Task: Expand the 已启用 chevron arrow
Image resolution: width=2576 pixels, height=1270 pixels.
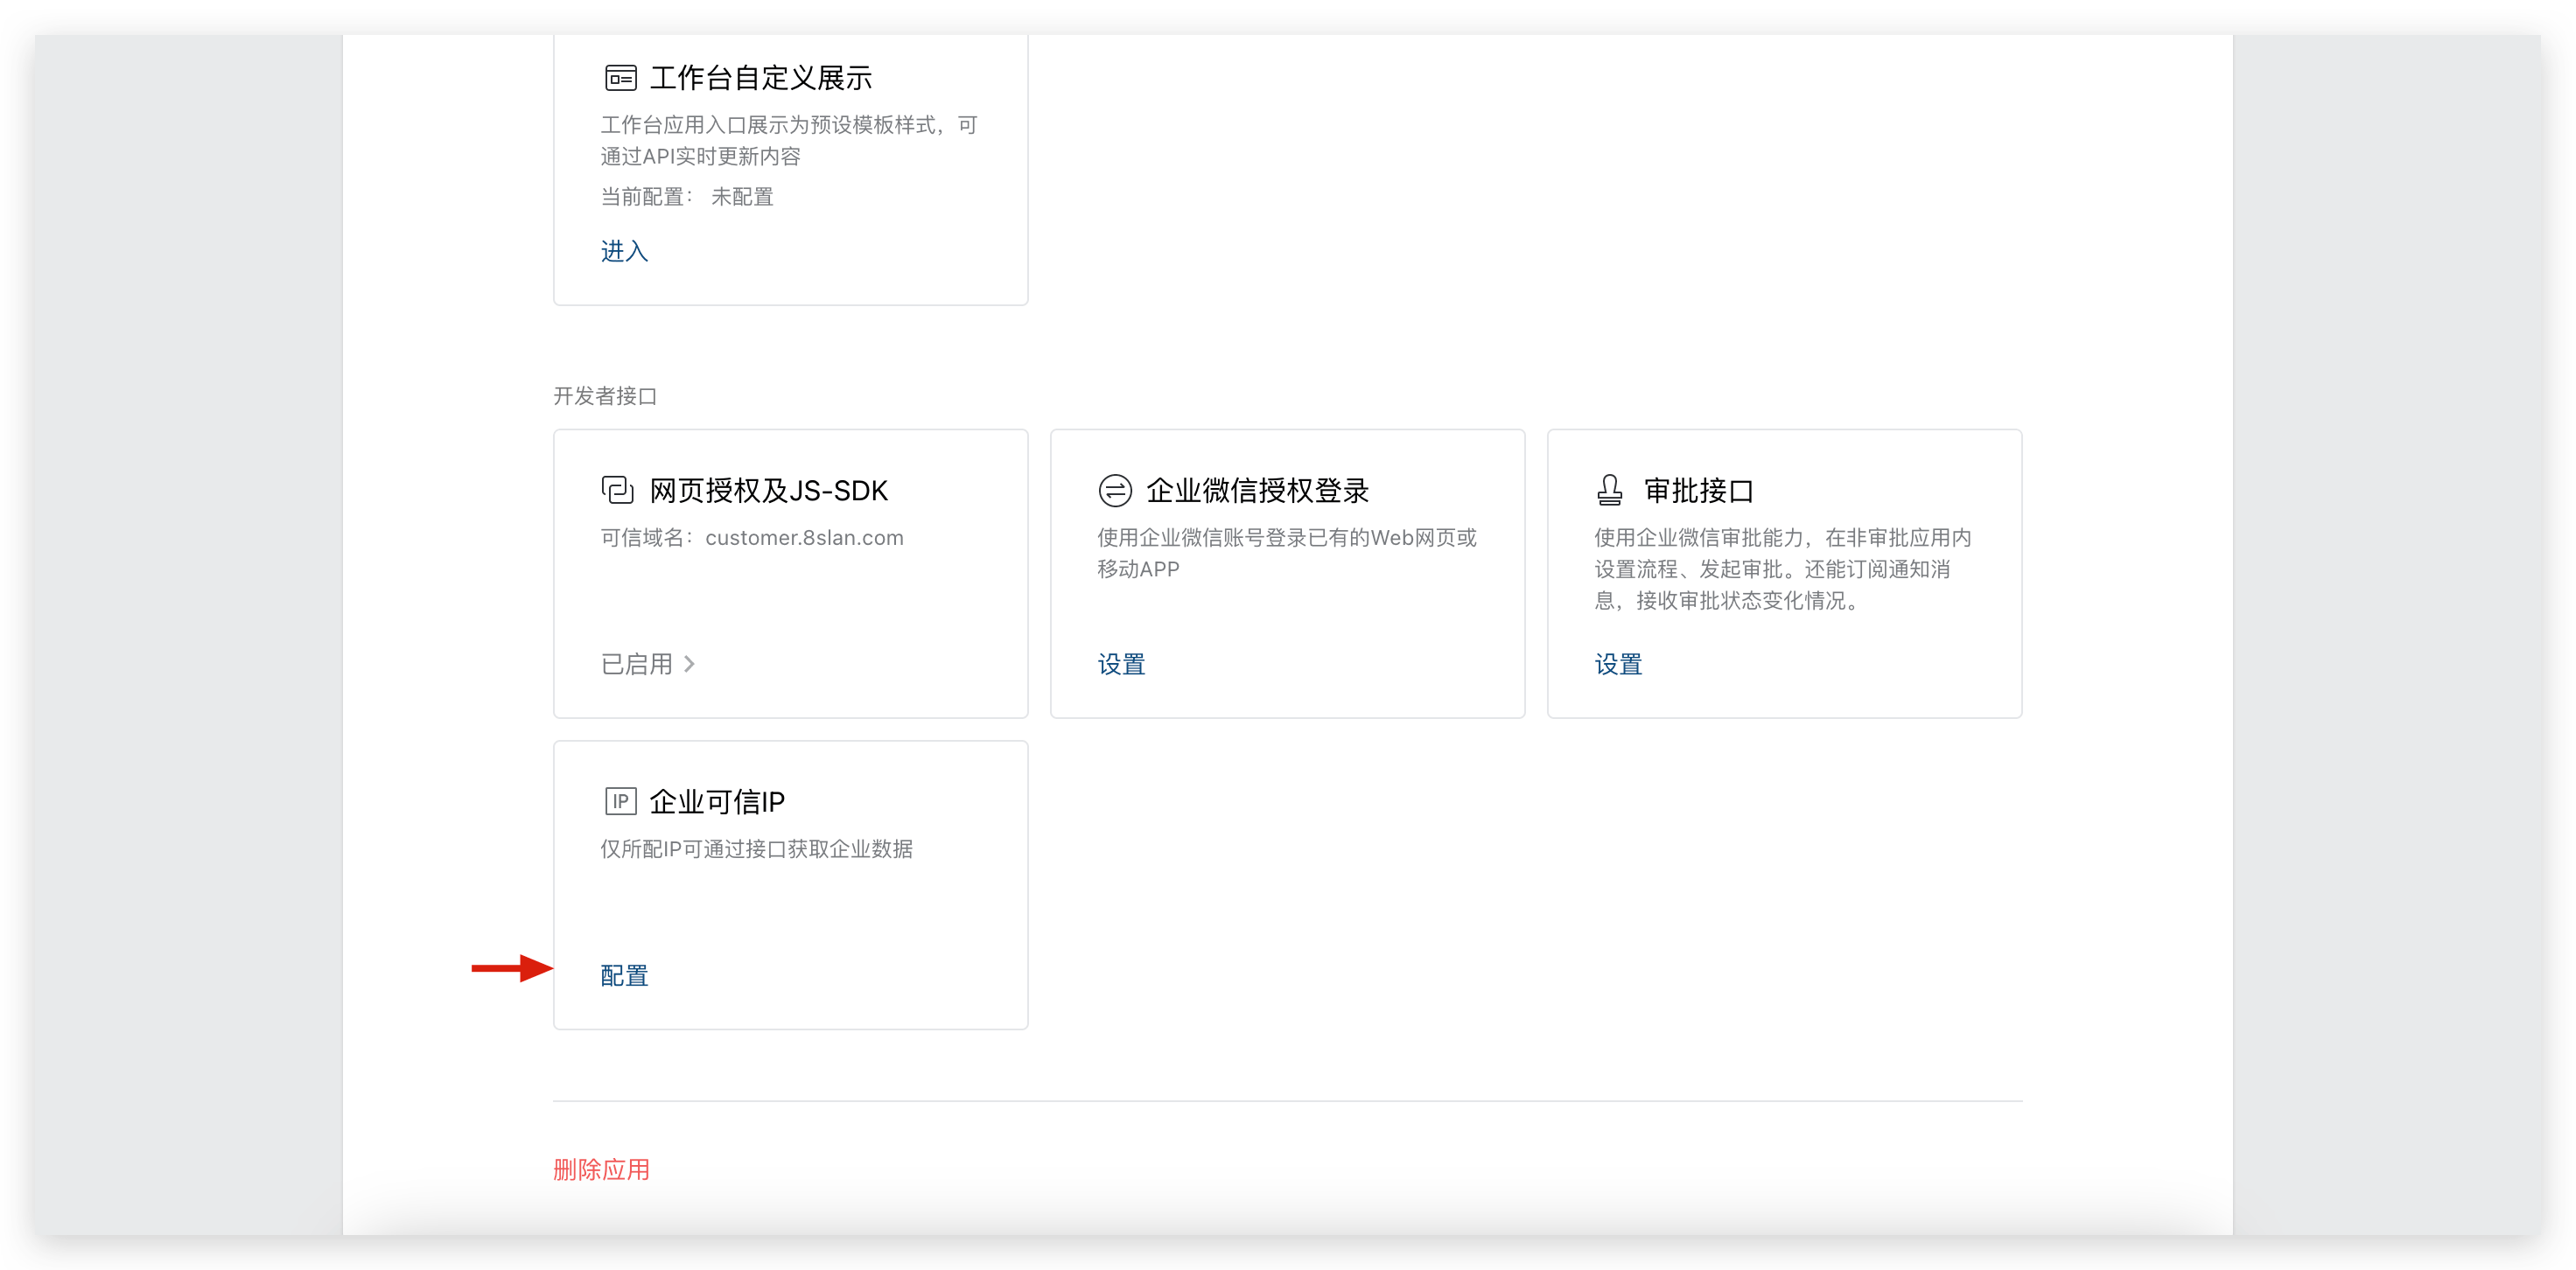Action: click(689, 664)
